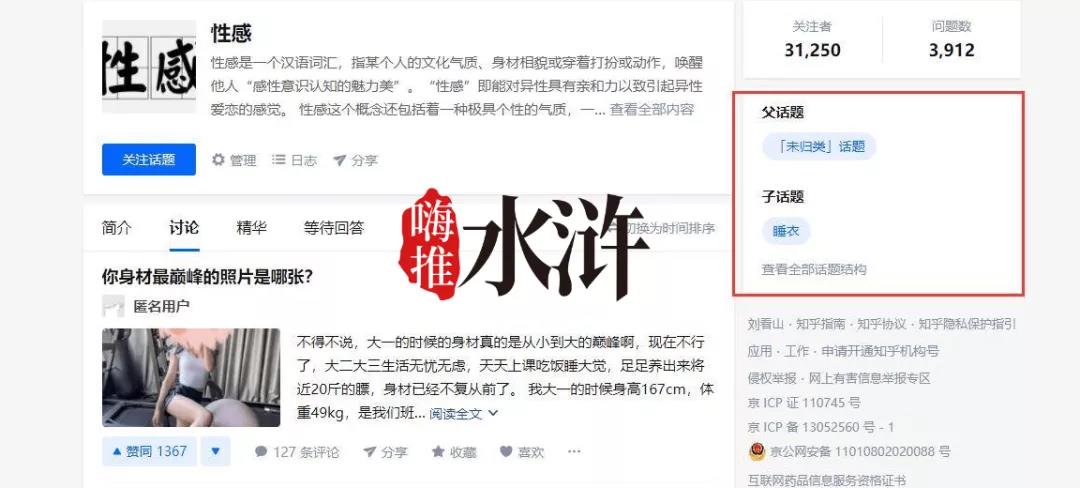
Task: Click the 收藏 star icon
Action: point(438,452)
